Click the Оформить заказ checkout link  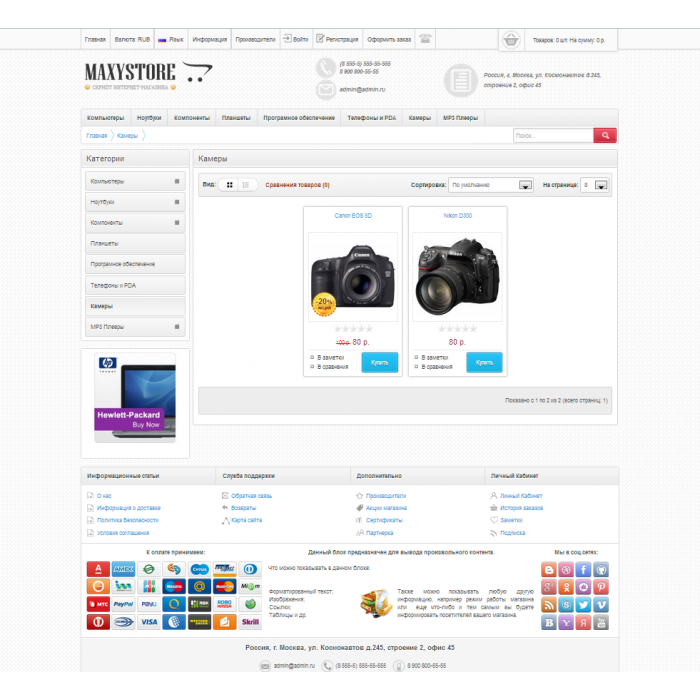[x=389, y=39]
